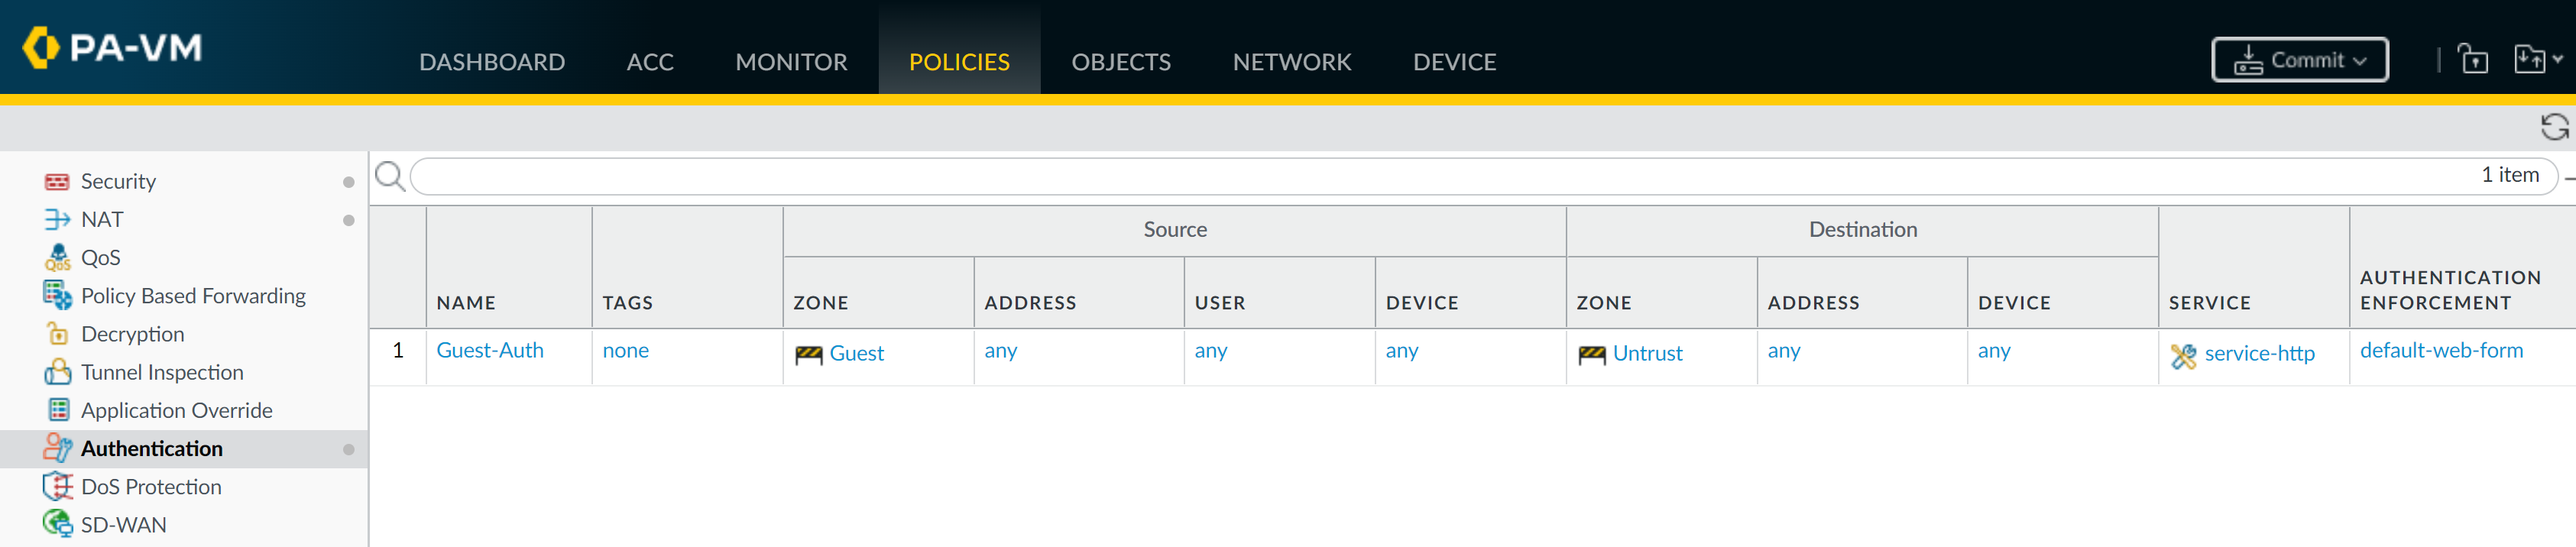Open the Guest-Auth rule link
2576x547 pixels.
490,350
